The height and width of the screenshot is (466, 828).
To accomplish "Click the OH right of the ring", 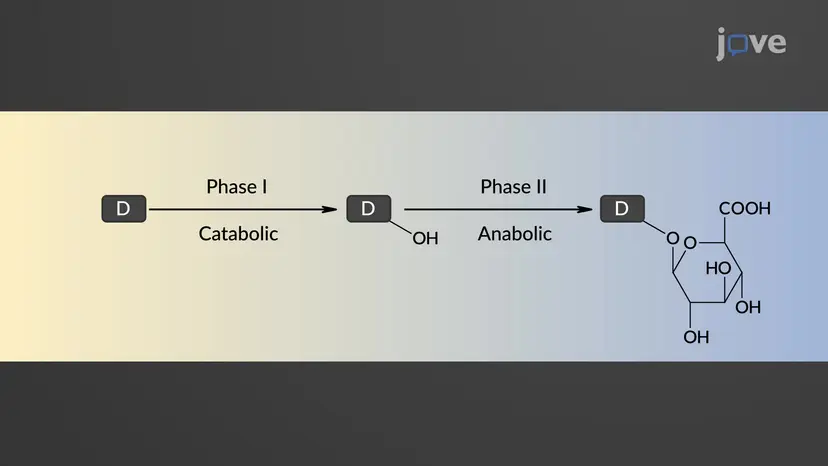I will coord(748,307).
